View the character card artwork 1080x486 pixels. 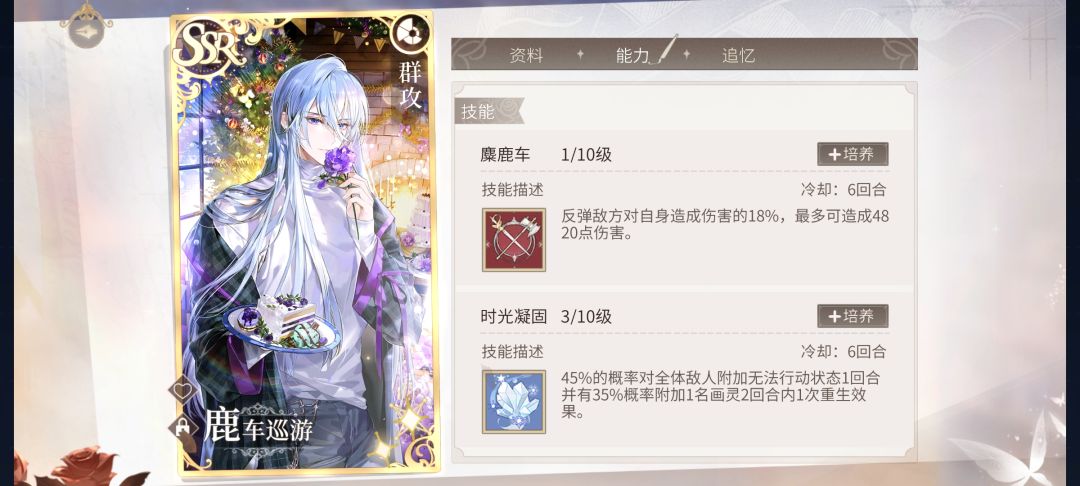(x=303, y=242)
